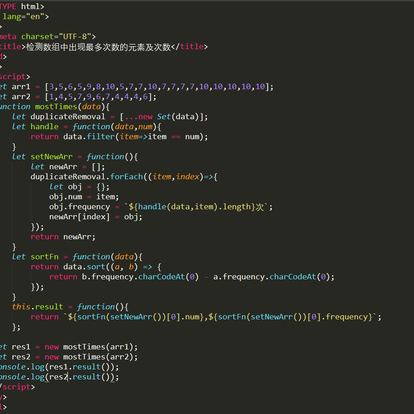Click the opening script tag
This screenshot has width=414, height=414.
point(15,77)
